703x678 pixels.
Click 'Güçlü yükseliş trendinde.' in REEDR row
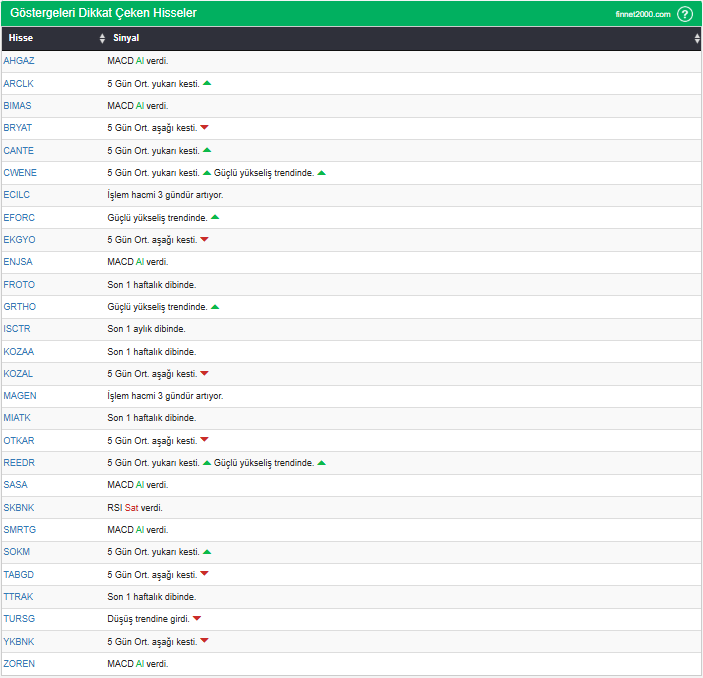click(264, 463)
